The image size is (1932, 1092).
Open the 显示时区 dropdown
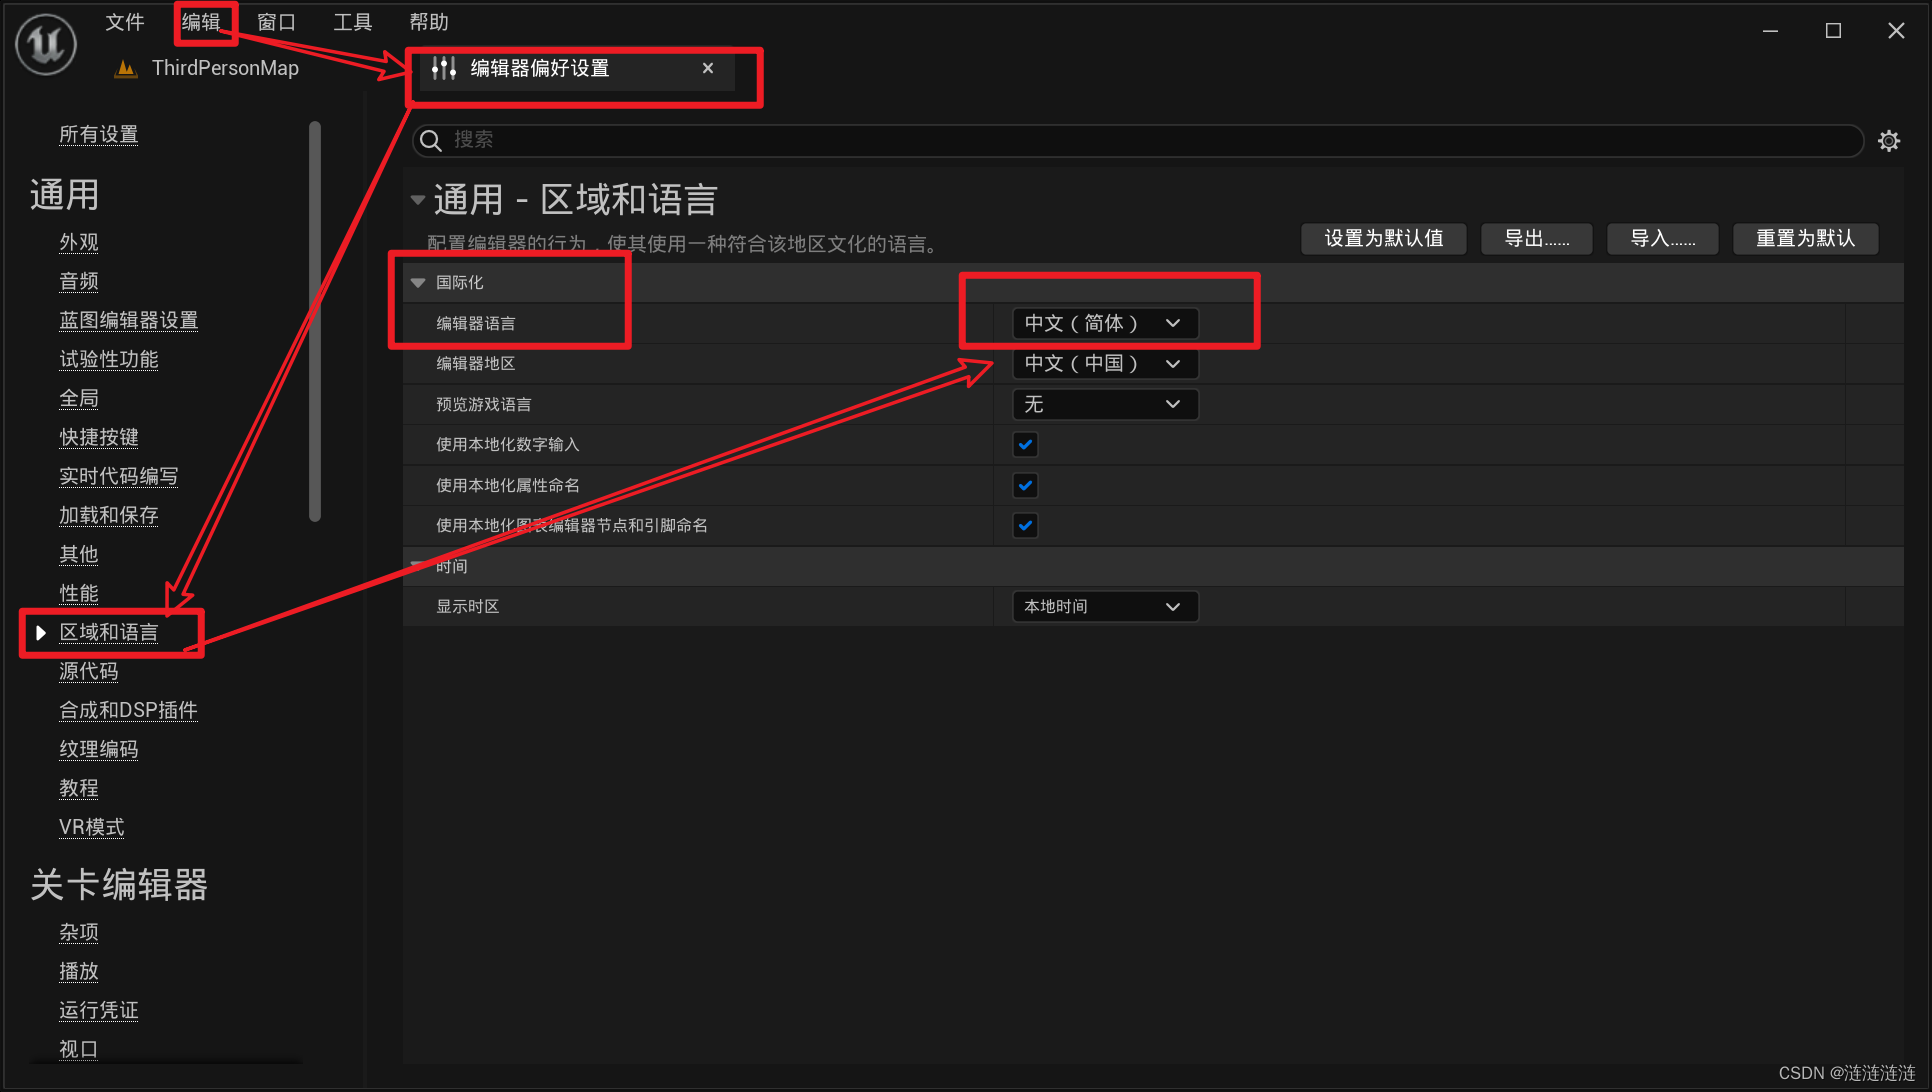click(x=1104, y=606)
